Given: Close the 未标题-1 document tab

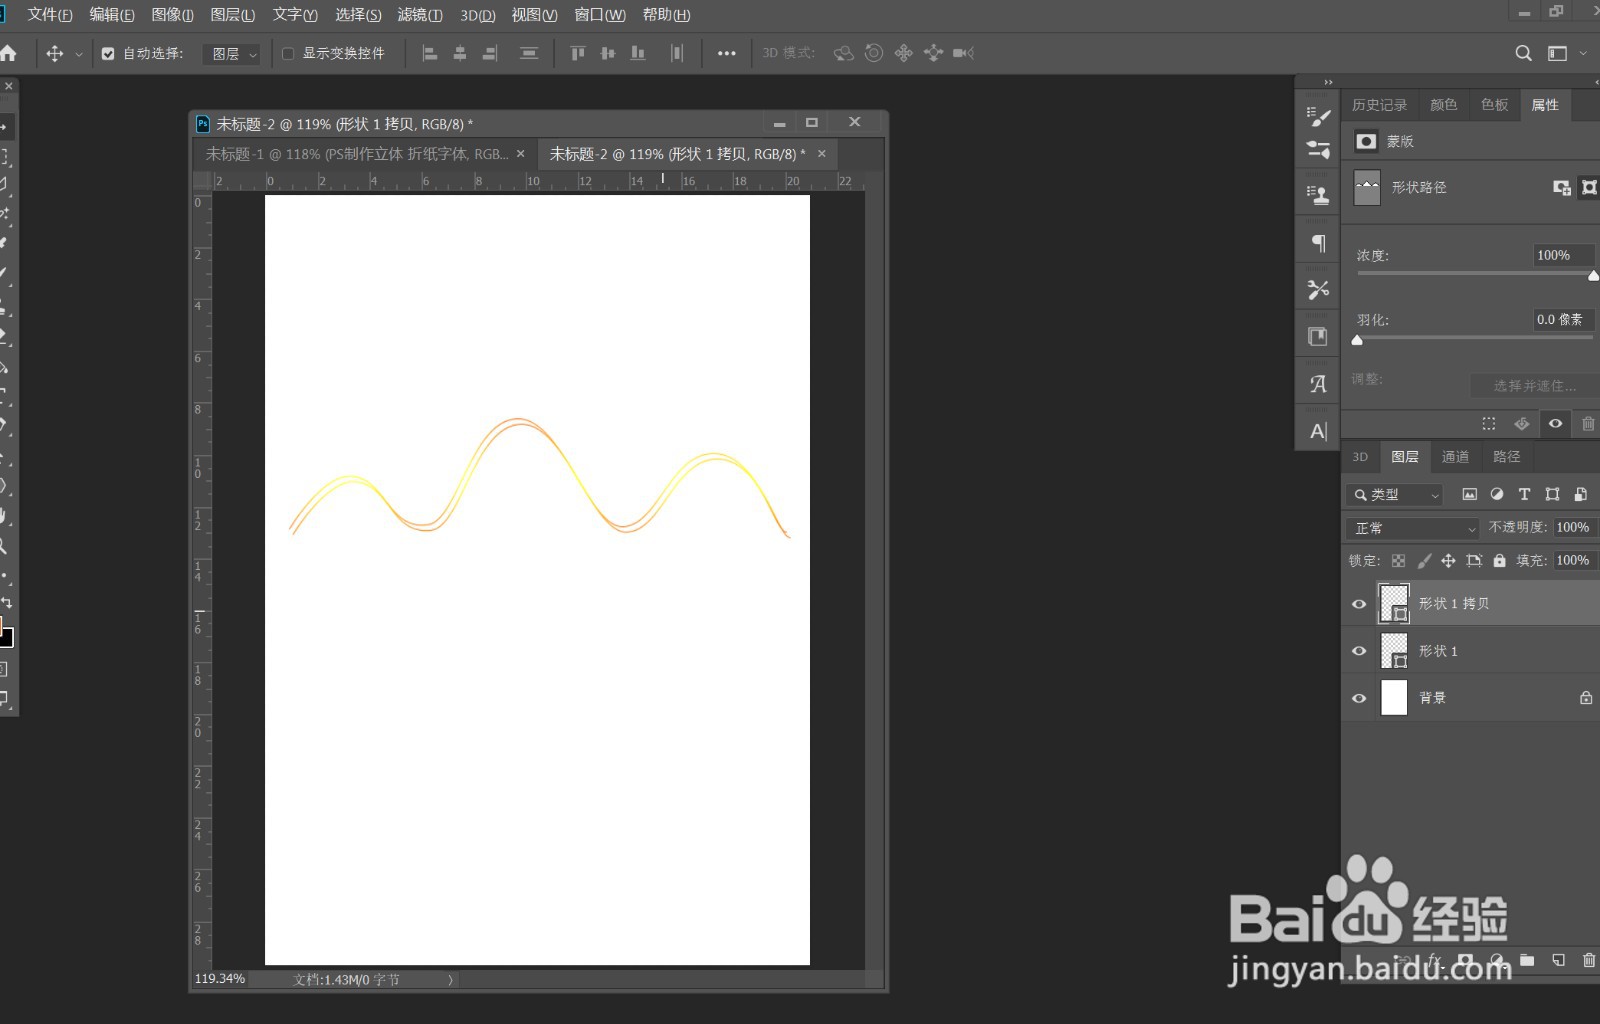Looking at the screenshot, I should coord(520,154).
